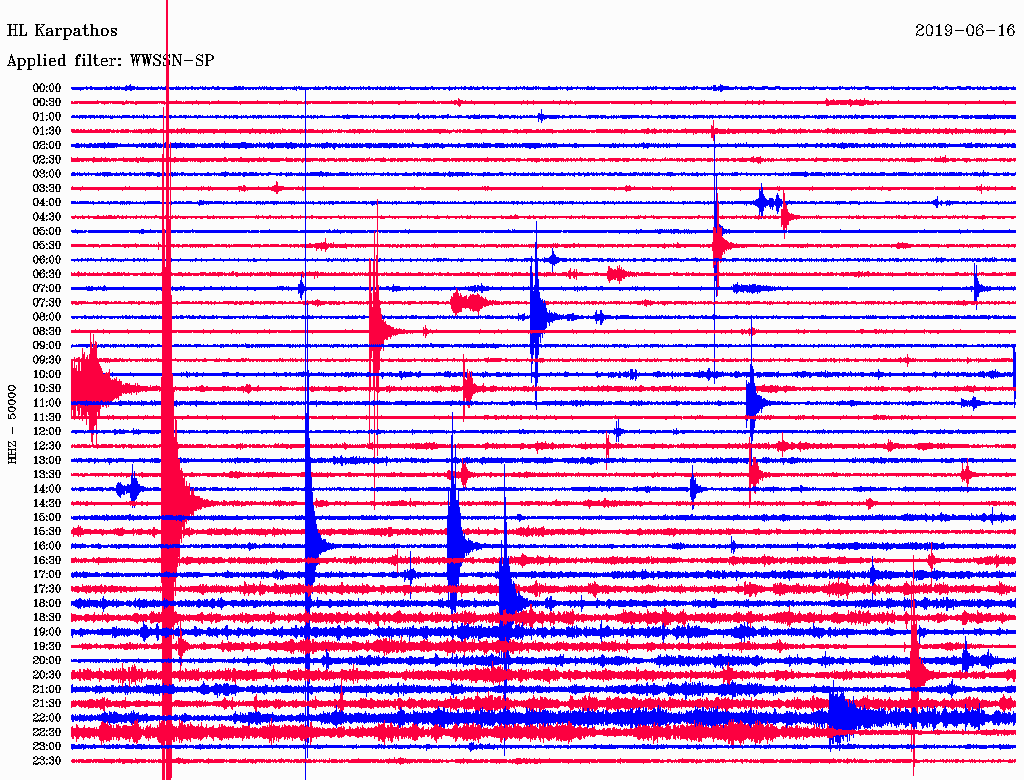Select the 18:30 time label
The image size is (1024, 780).
47,618
